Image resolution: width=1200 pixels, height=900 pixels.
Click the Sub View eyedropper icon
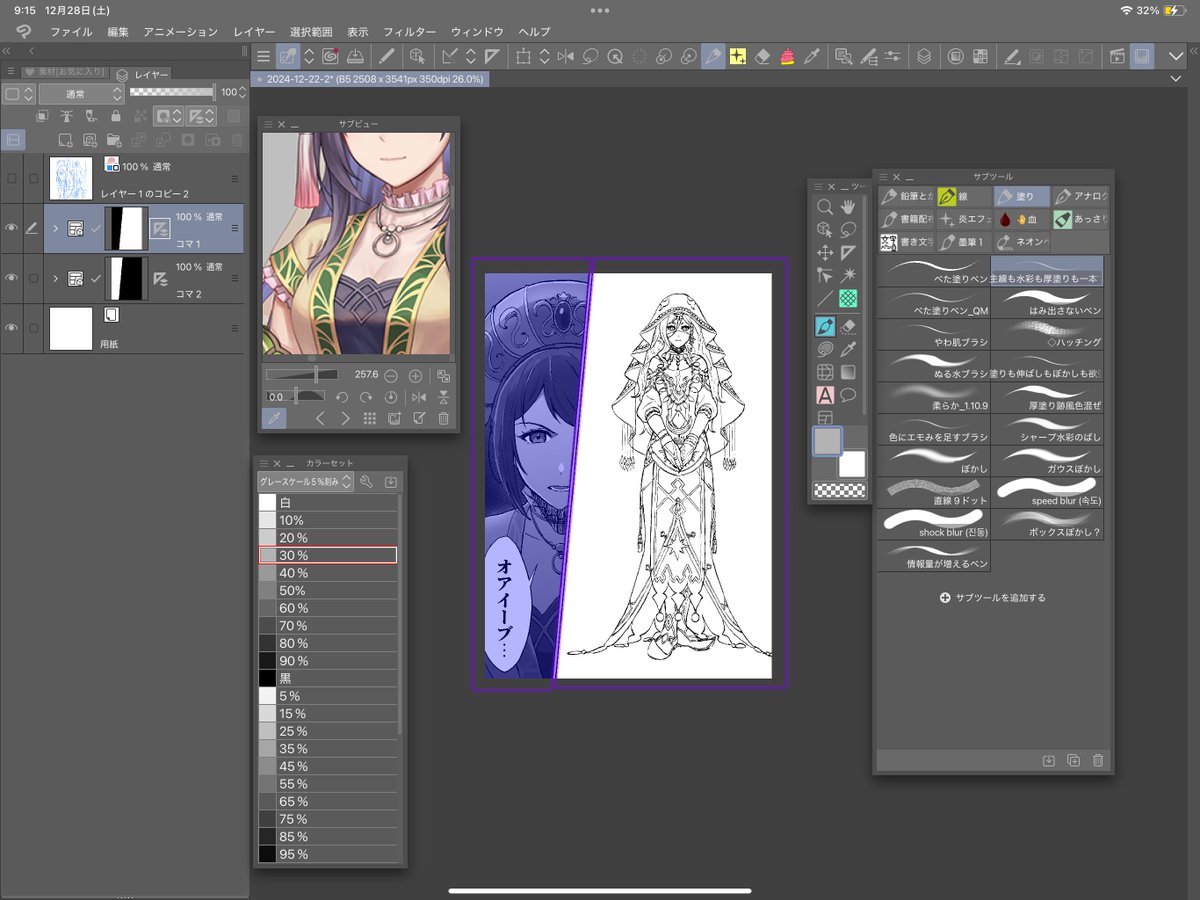pyautogui.click(x=274, y=419)
